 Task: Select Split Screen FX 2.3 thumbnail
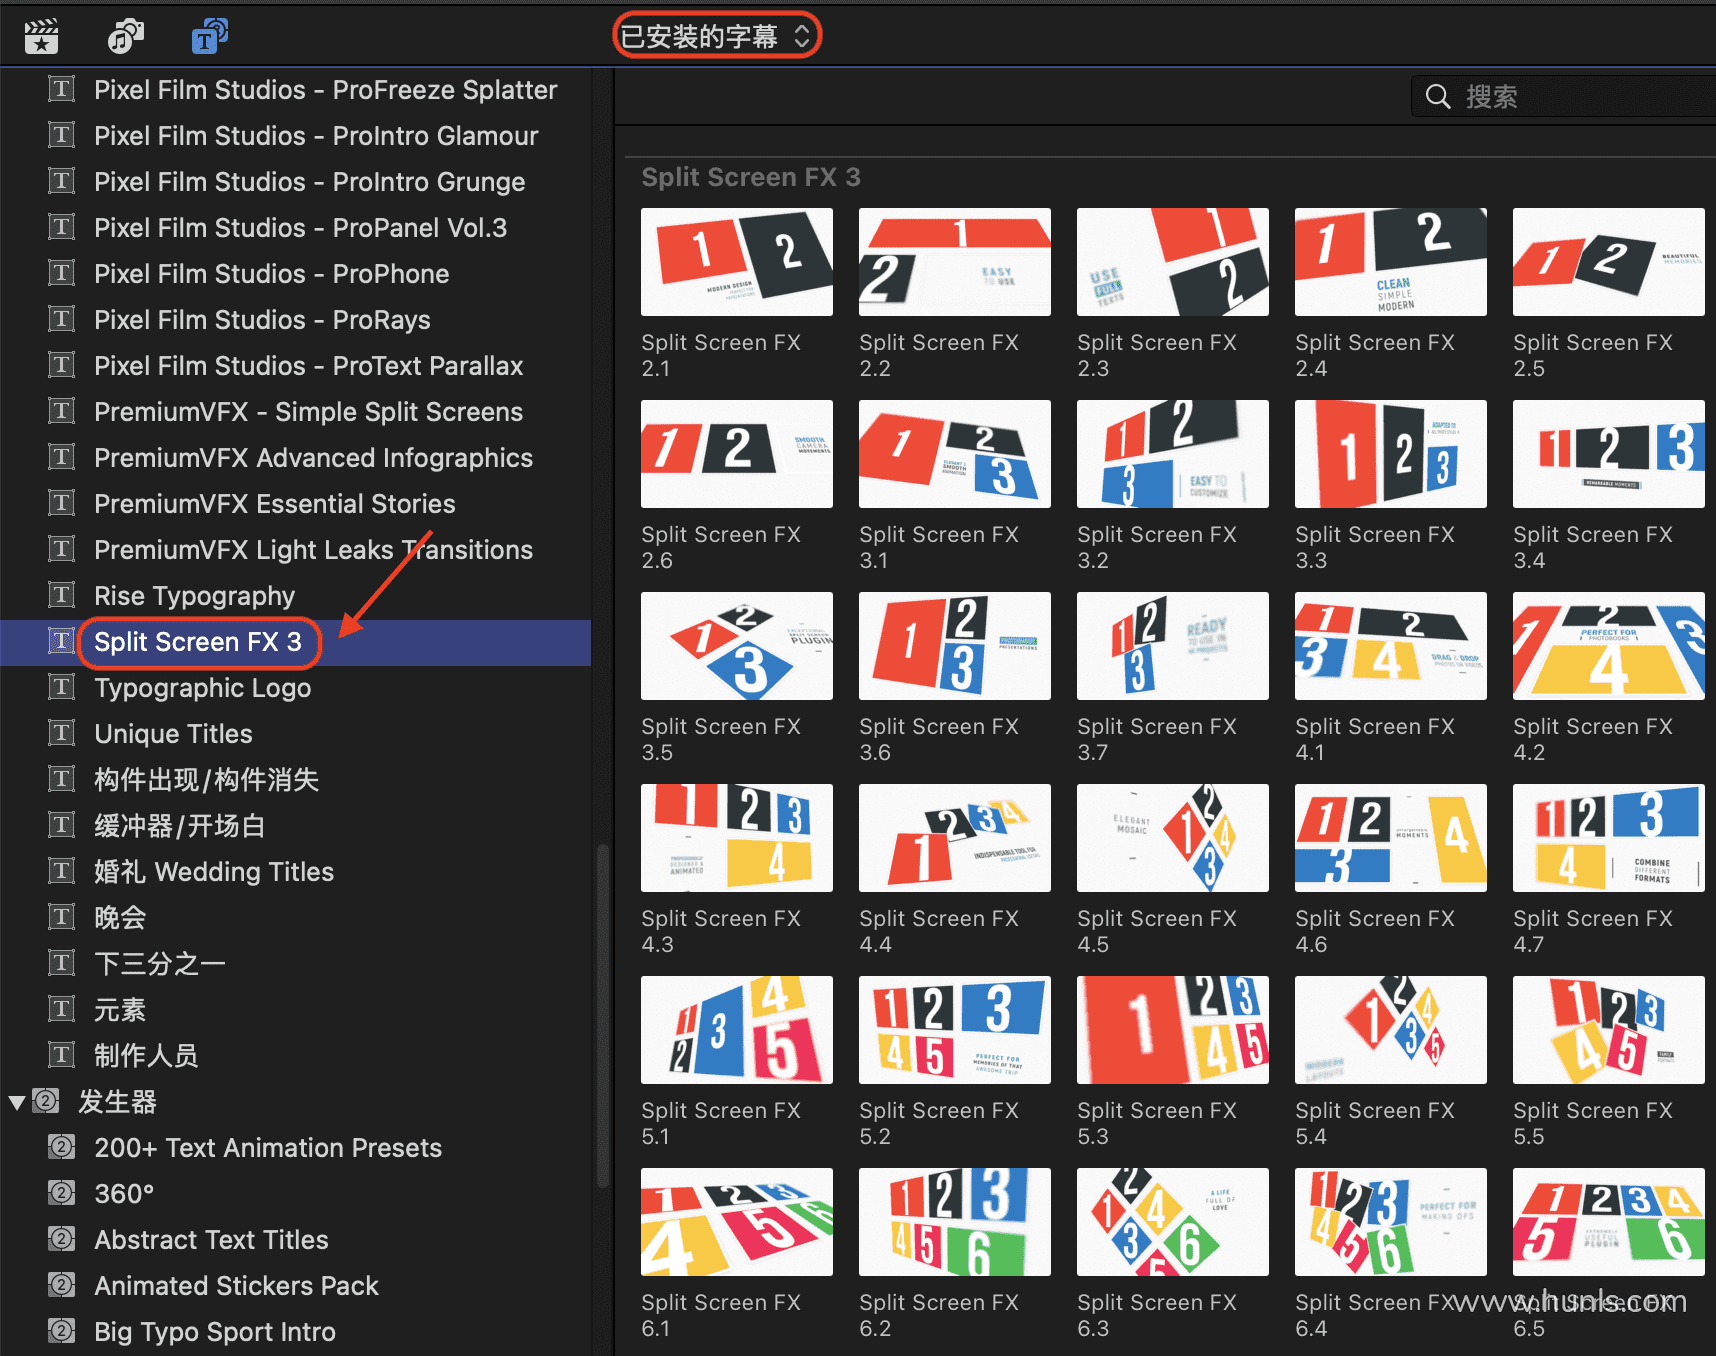coord(1173,262)
